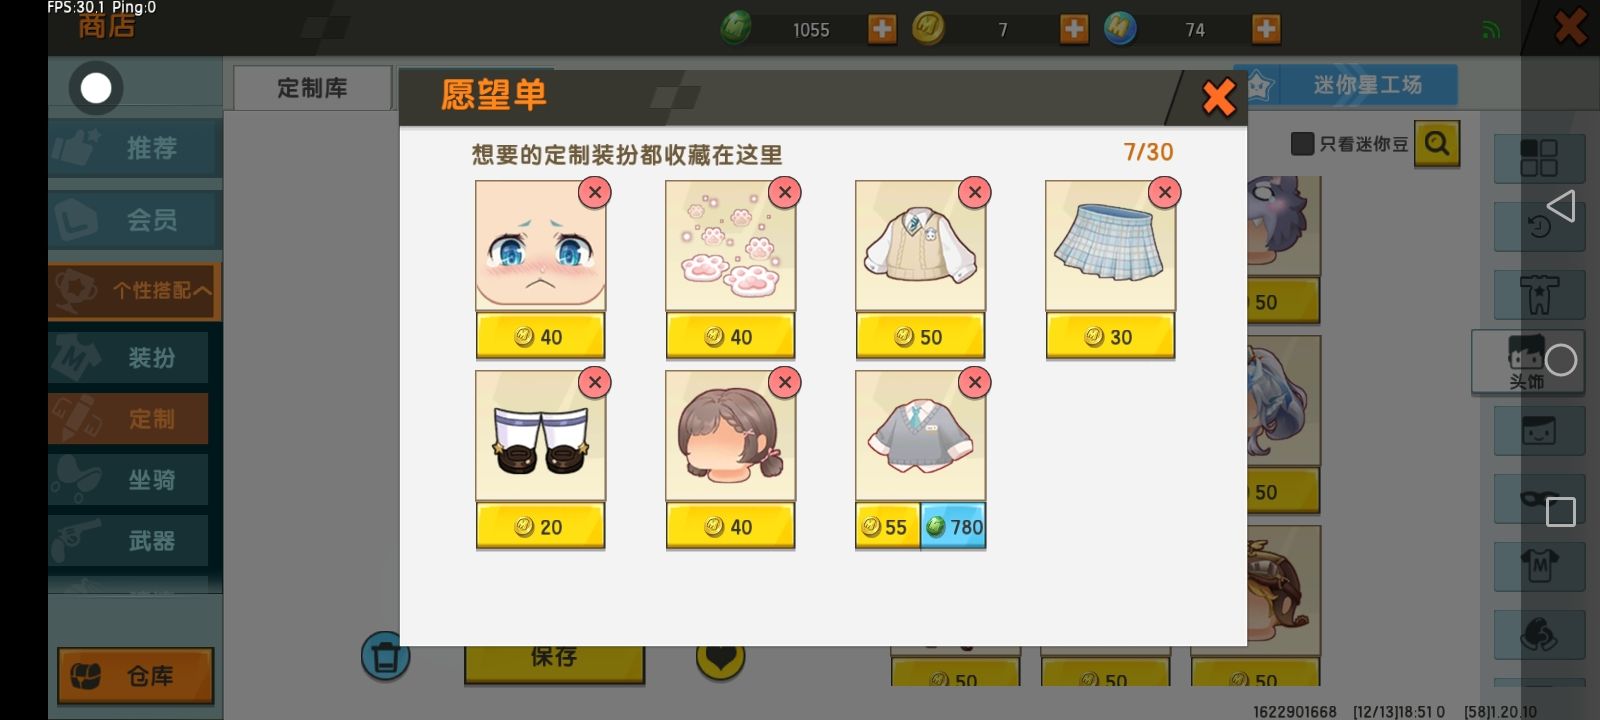Select the 头饰 headwear category

click(1526, 361)
